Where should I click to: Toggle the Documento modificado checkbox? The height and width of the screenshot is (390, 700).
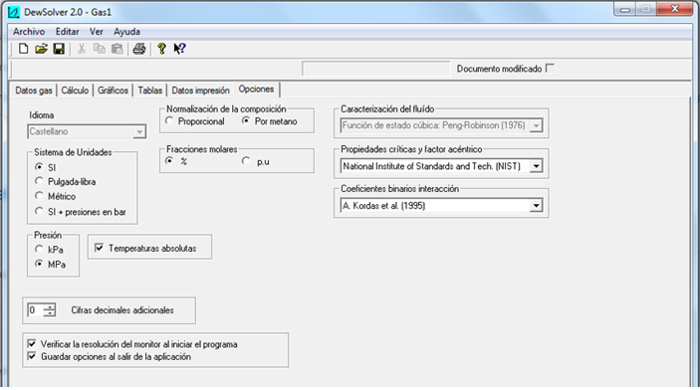coord(550,68)
